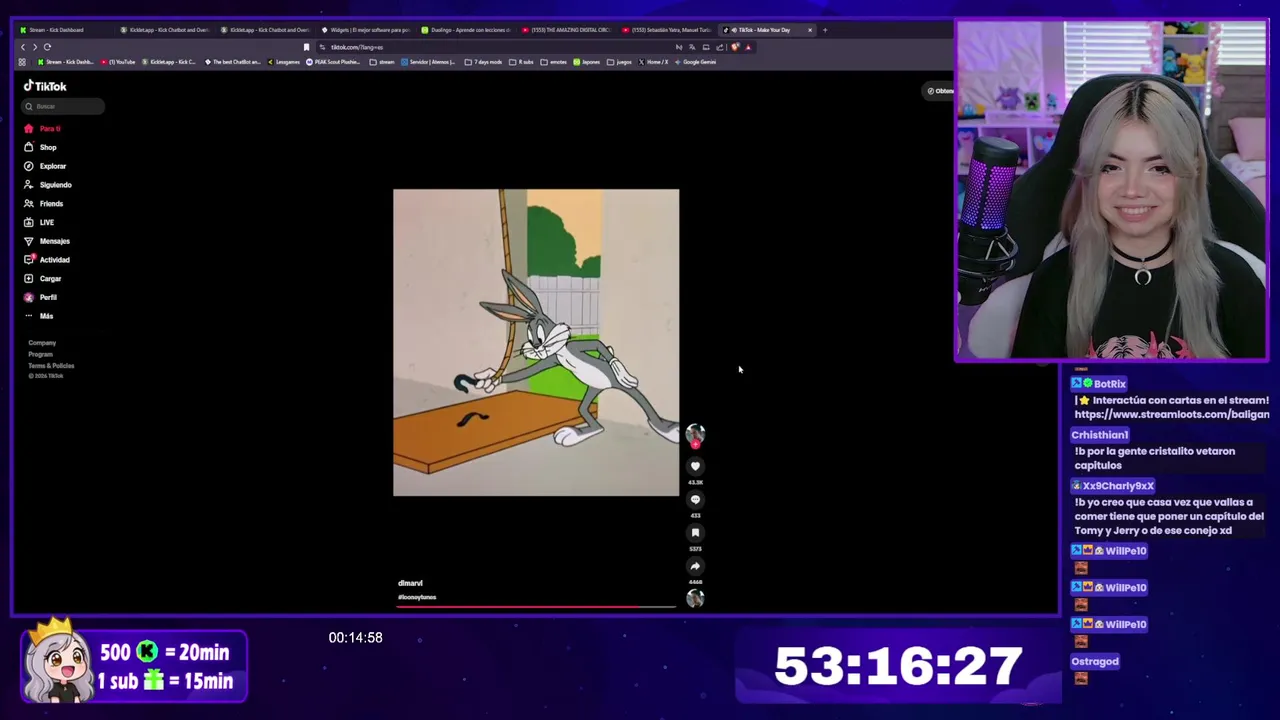Reload the TikTok page
The width and height of the screenshot is (1280, 720).
tap(47, 47)
